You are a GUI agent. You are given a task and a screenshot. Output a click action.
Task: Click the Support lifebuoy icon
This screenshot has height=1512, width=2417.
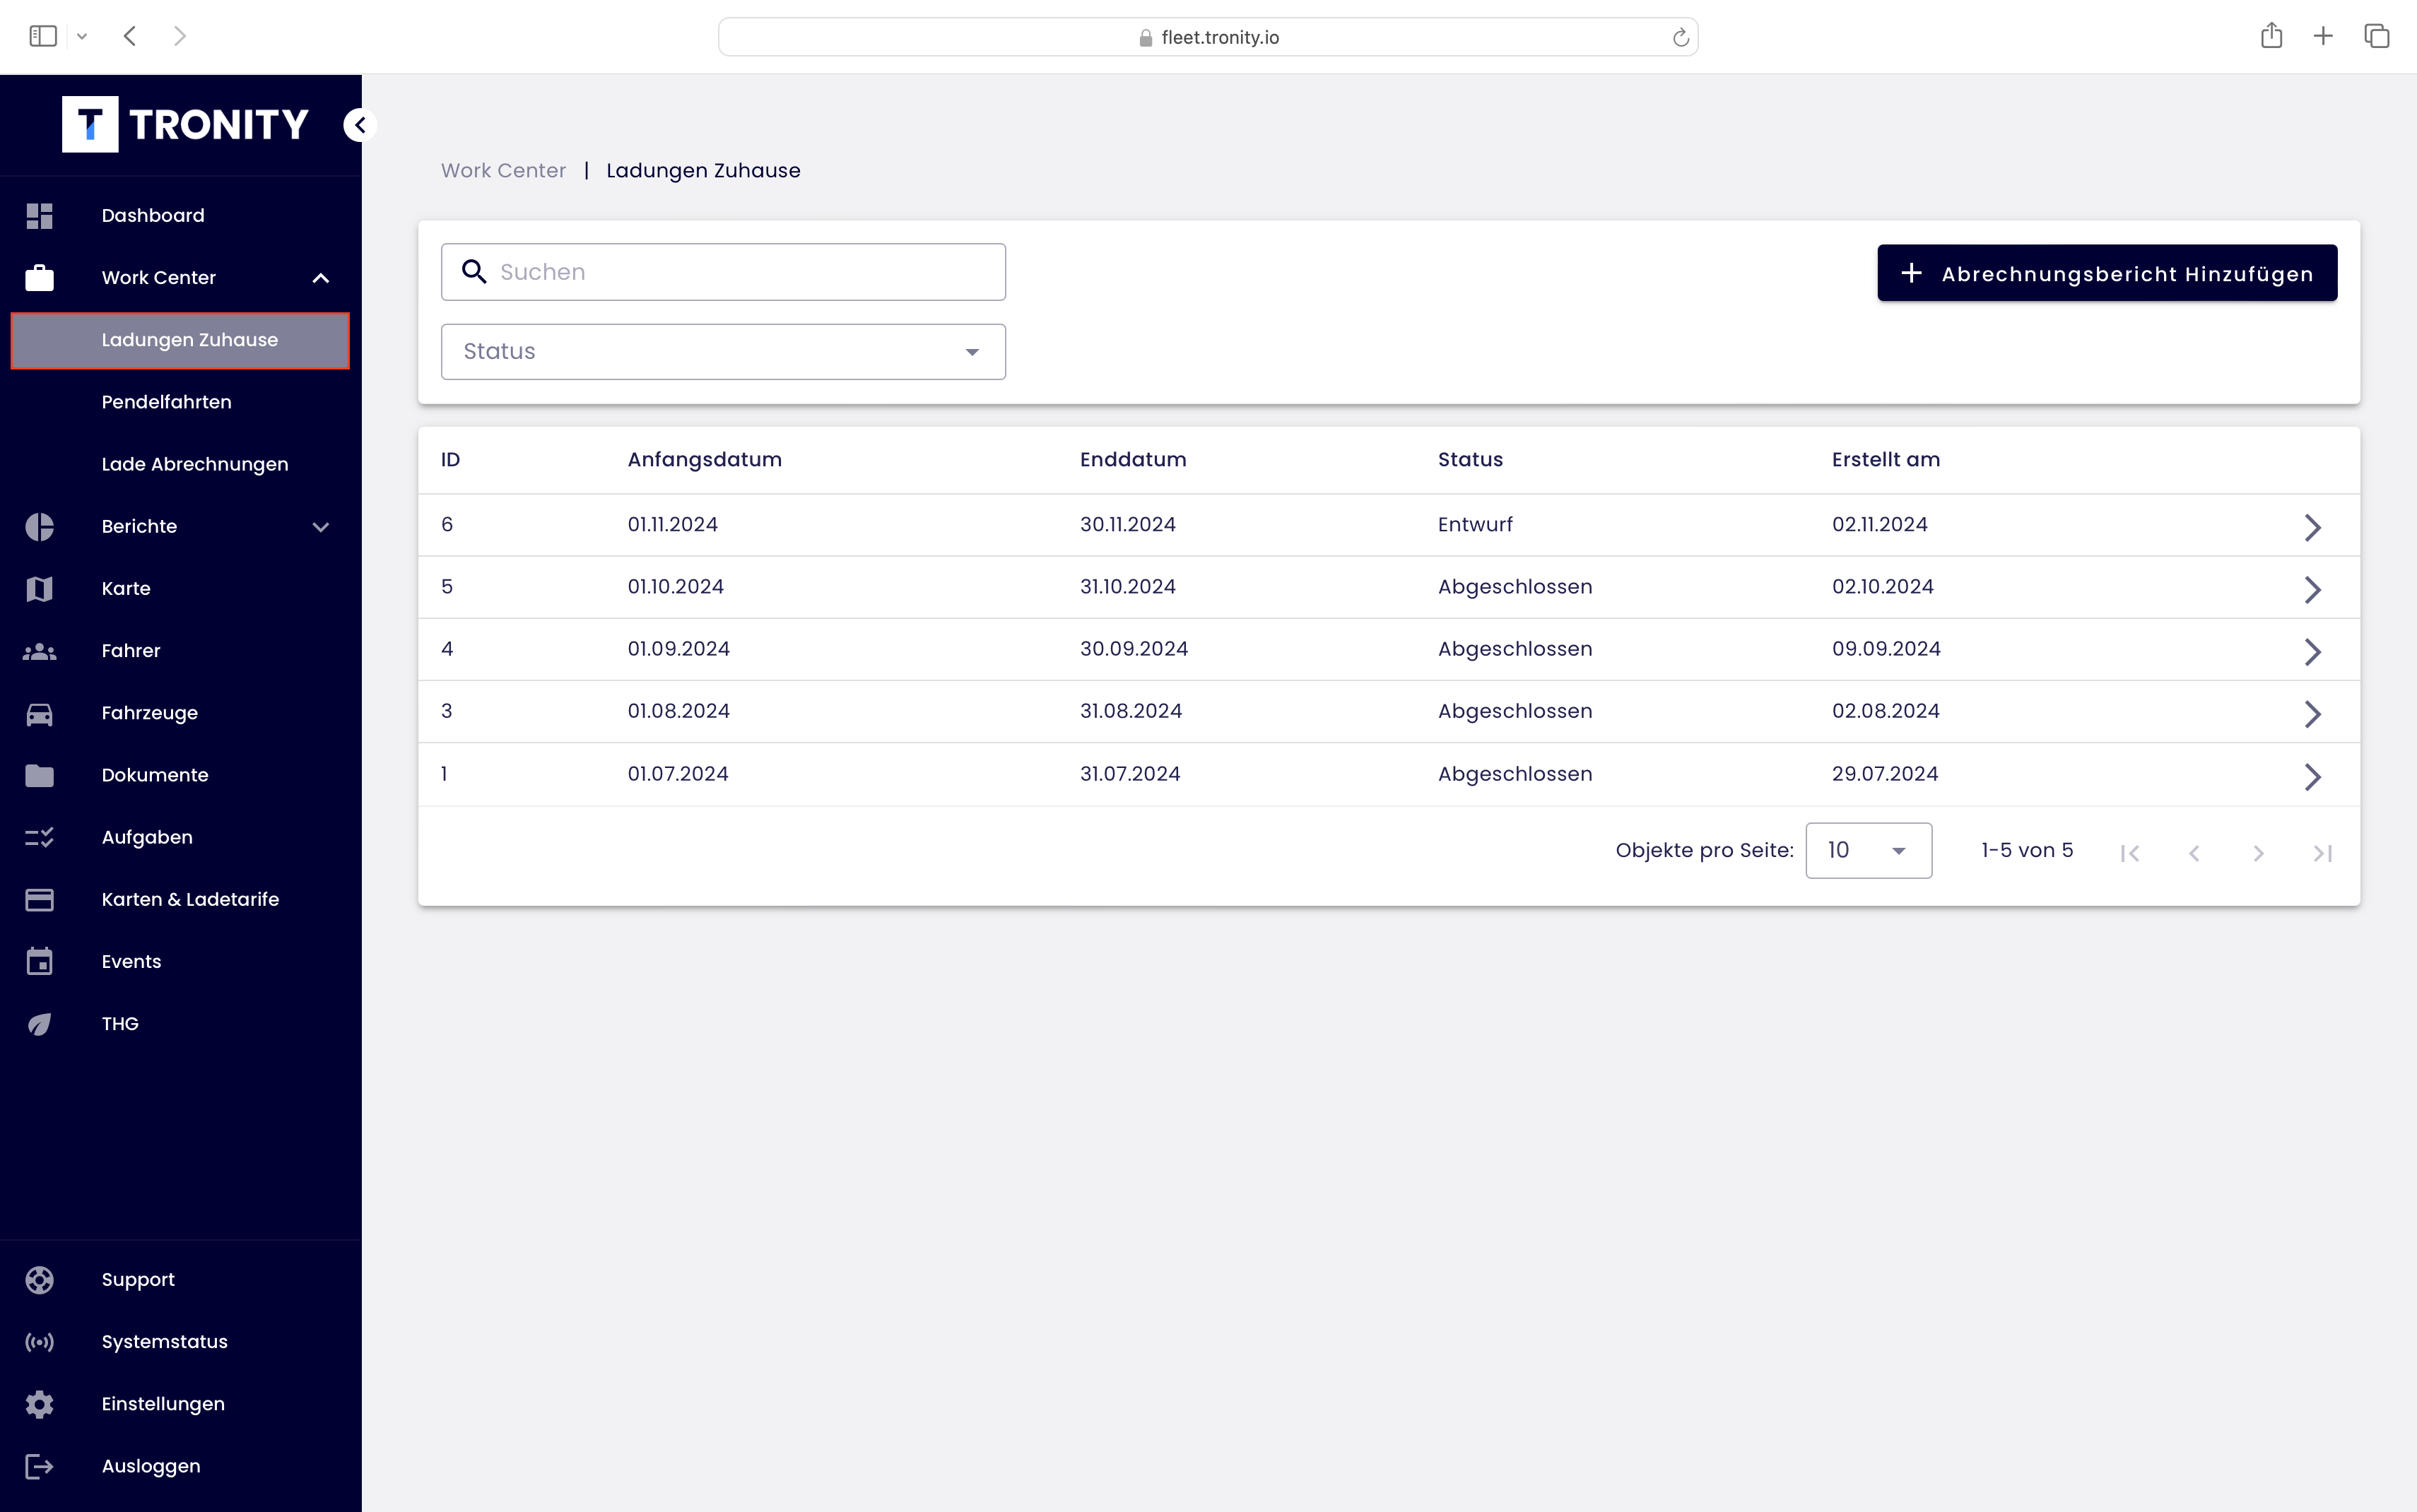[x=39, y=1280]
